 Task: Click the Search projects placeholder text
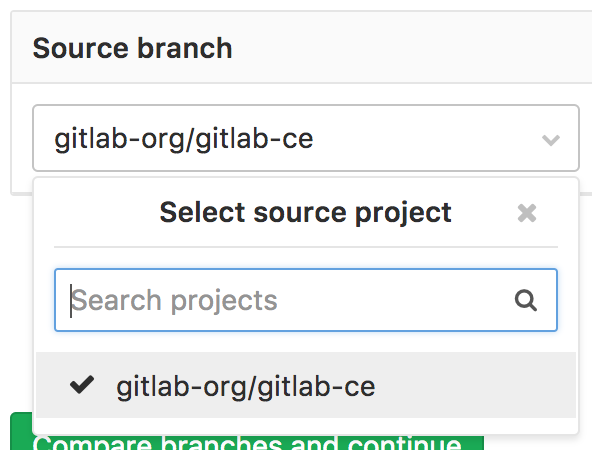pos(174,301)
